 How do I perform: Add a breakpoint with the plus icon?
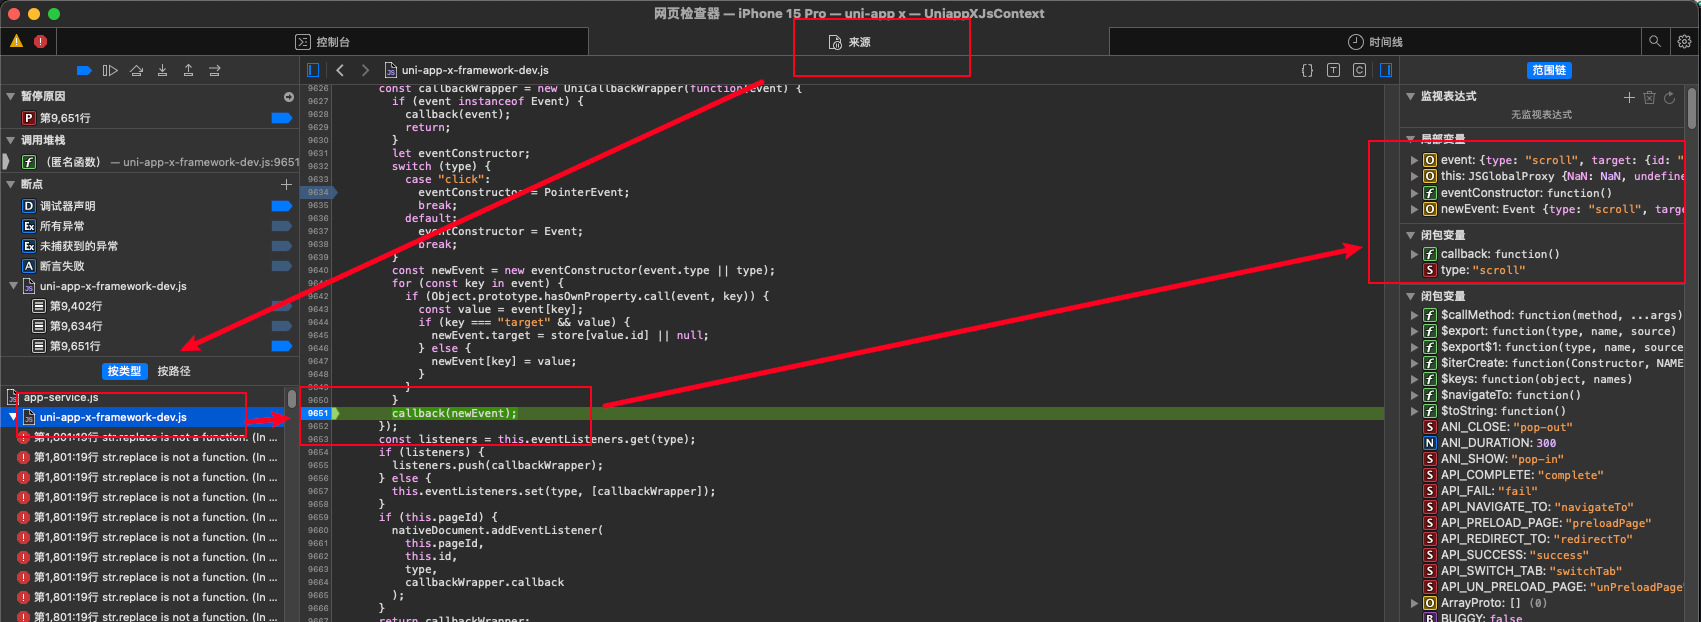[286, 184]
